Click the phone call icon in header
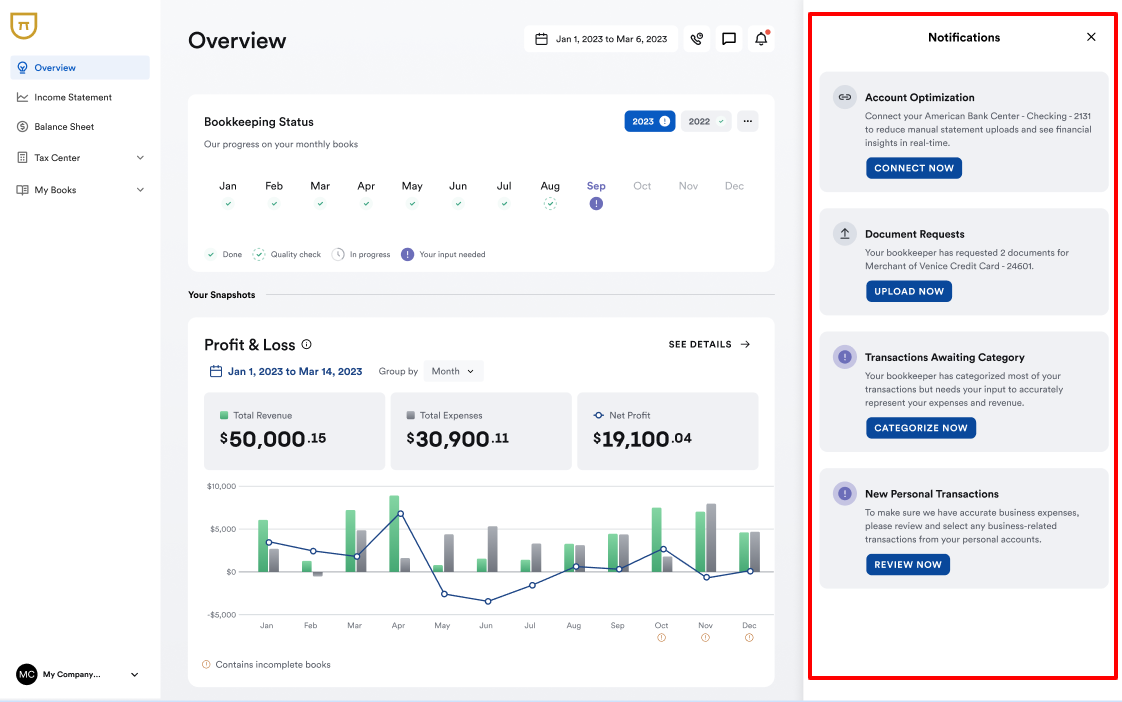The width and height of the screenshot is (1122, 702). (697, 39)
